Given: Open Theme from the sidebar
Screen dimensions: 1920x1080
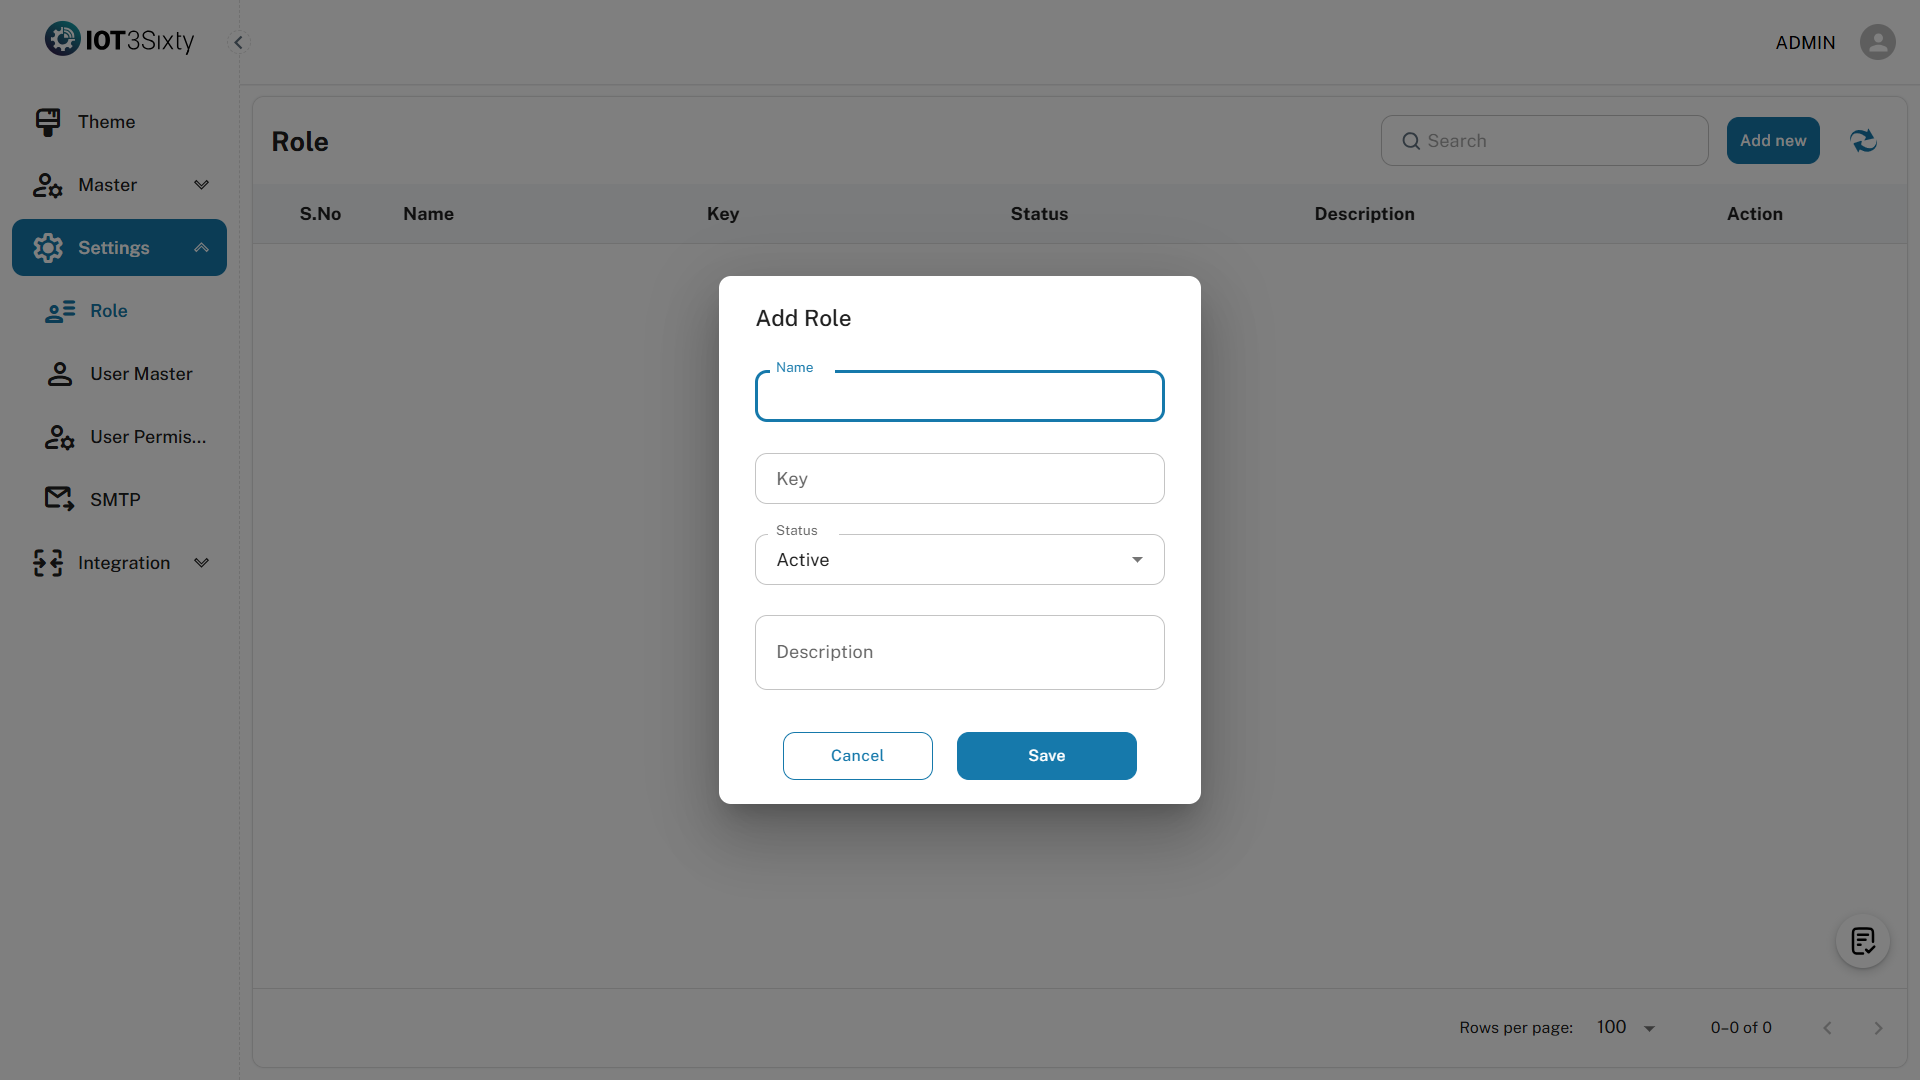Looking at the screenshot, I should [106, 122].
